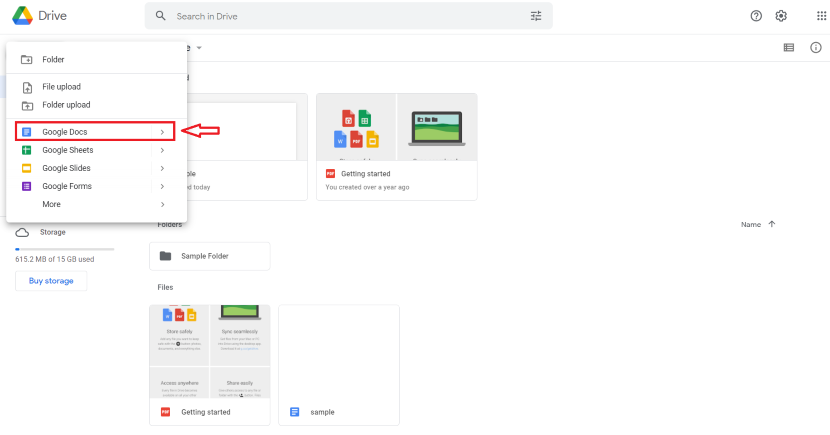This screenshot has width=830, height=435.
Task: Select Google Forms menu entry
Action: click(x=96, y=186)
